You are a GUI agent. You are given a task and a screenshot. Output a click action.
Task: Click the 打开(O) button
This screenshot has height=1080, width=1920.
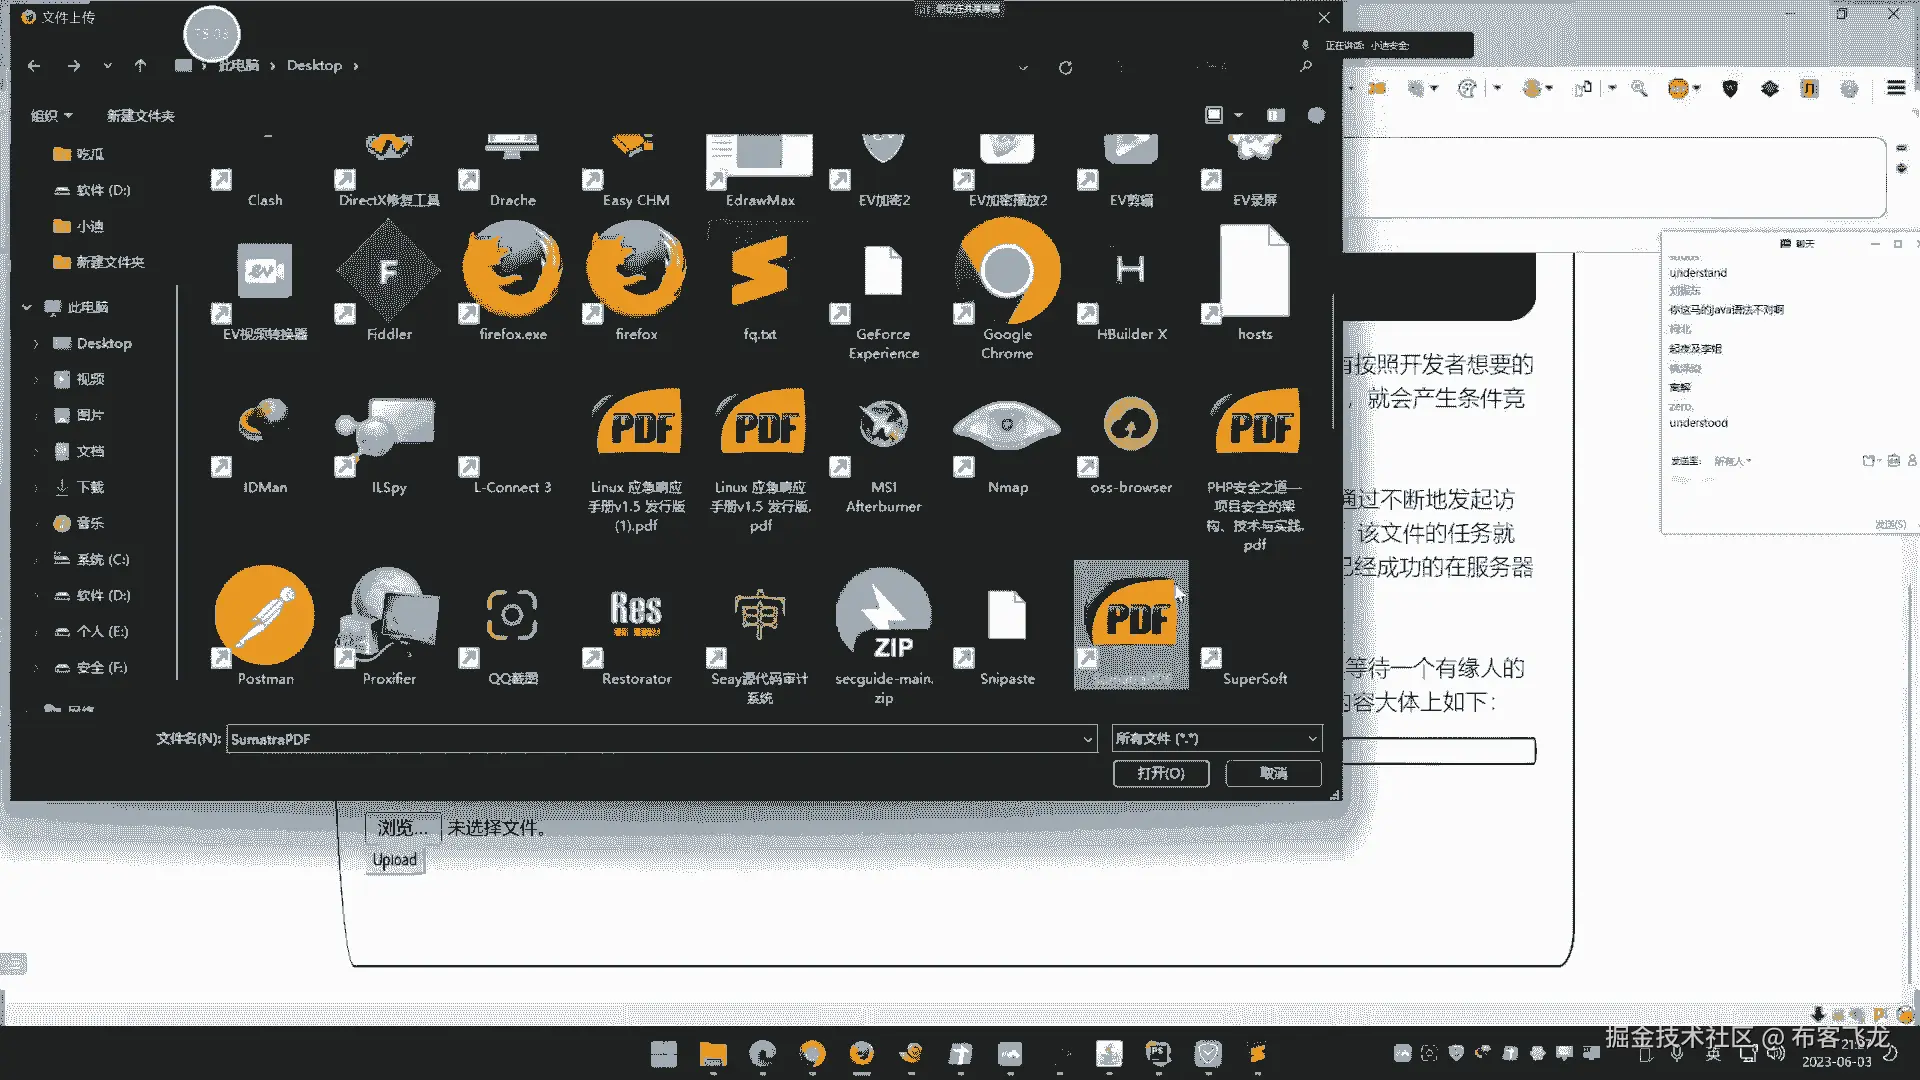coord(1160,773)
